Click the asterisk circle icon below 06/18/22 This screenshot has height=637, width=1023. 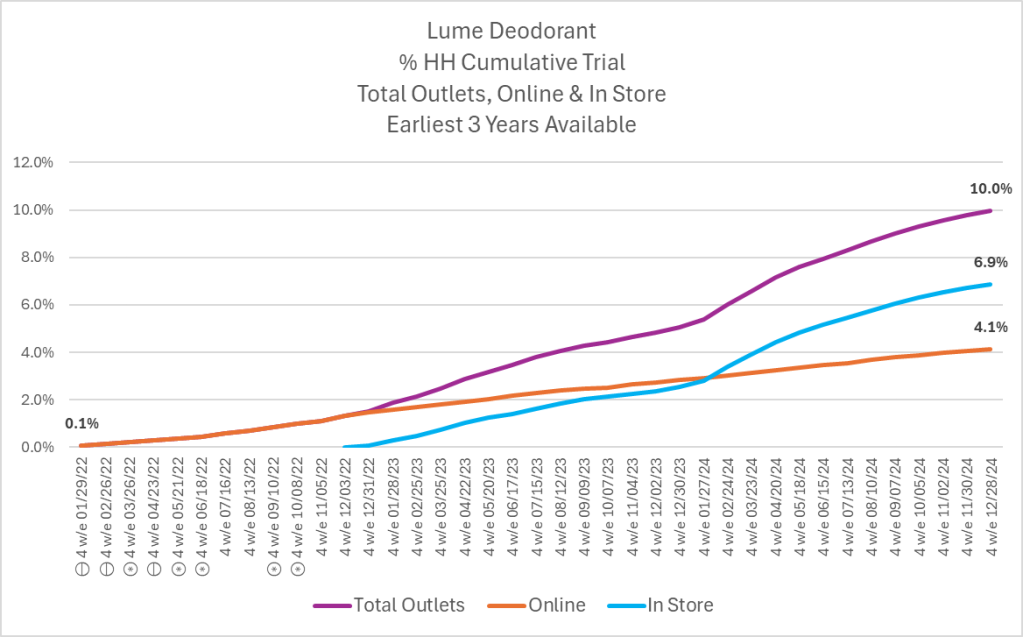tap(202, 569)
